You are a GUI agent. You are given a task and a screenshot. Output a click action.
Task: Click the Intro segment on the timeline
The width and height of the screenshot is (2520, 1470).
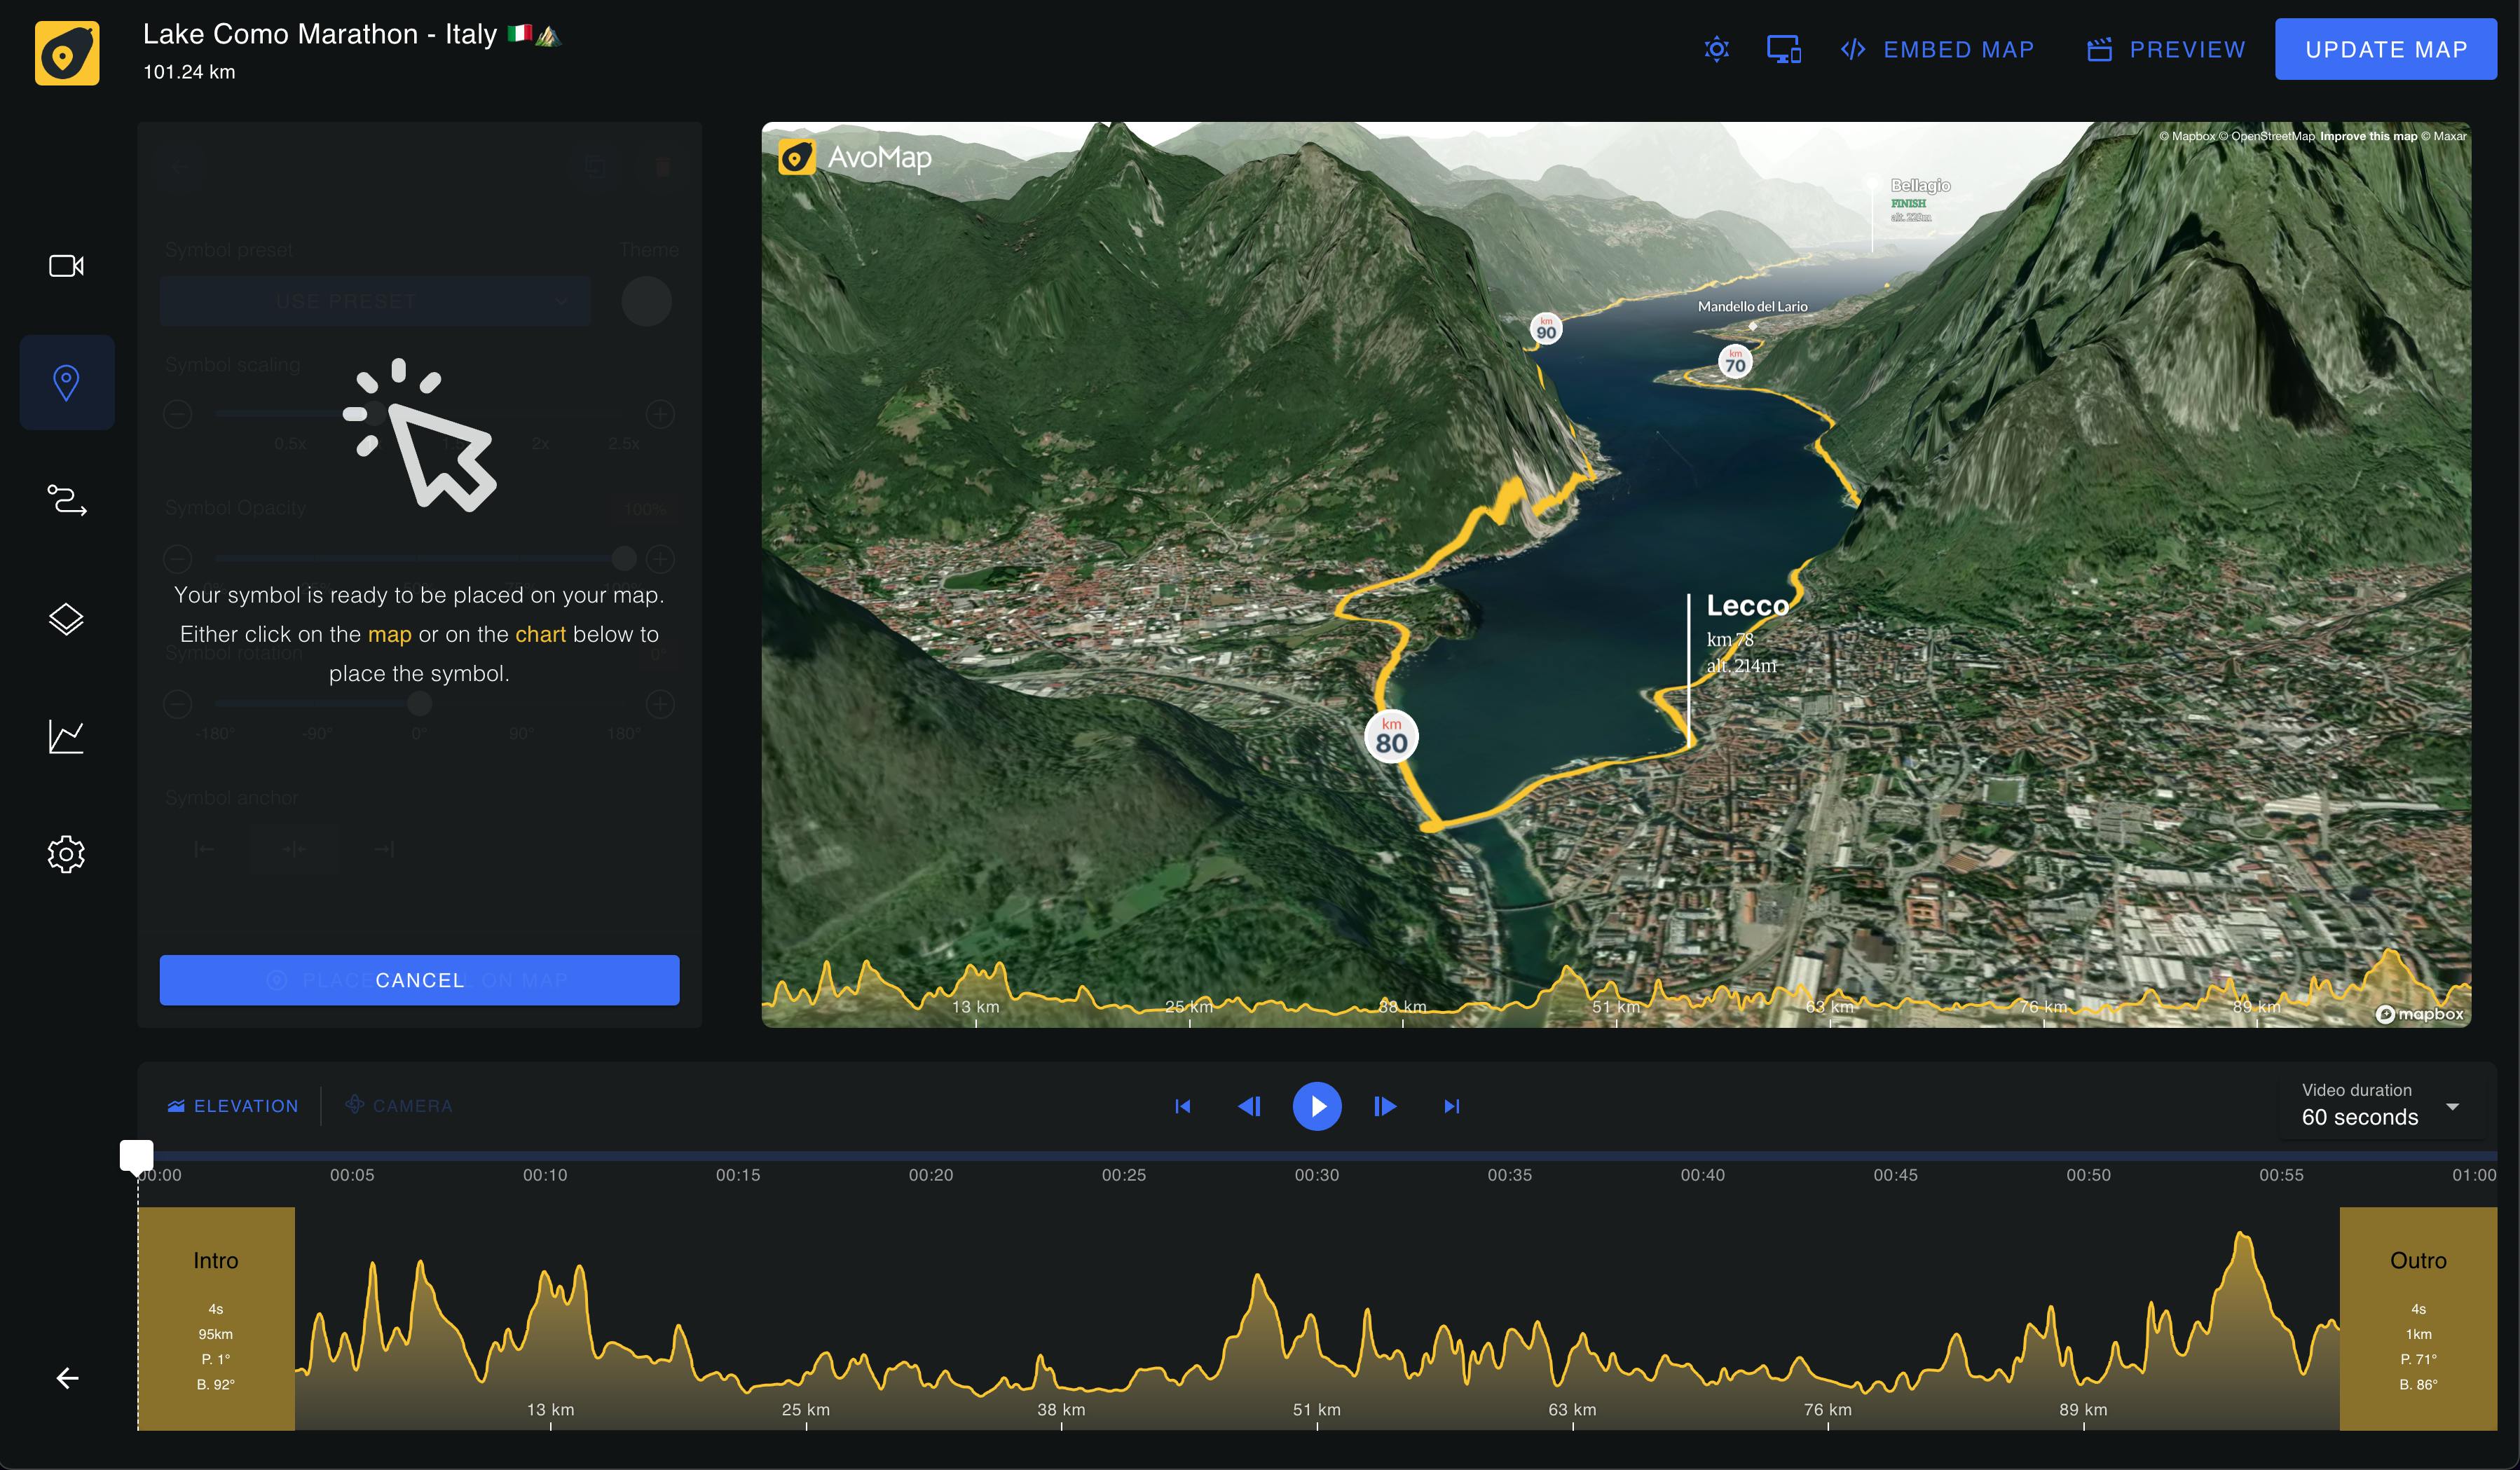216,1318
